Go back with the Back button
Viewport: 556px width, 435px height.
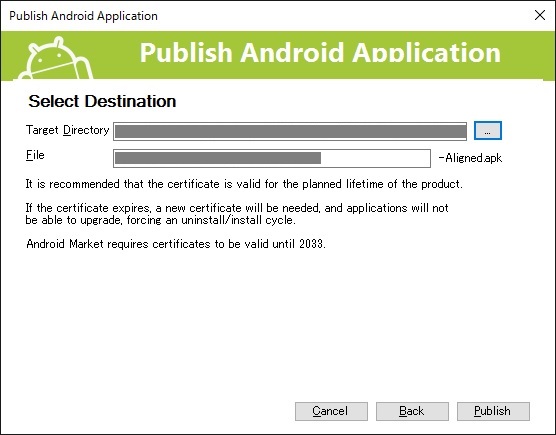coord(412,411)
